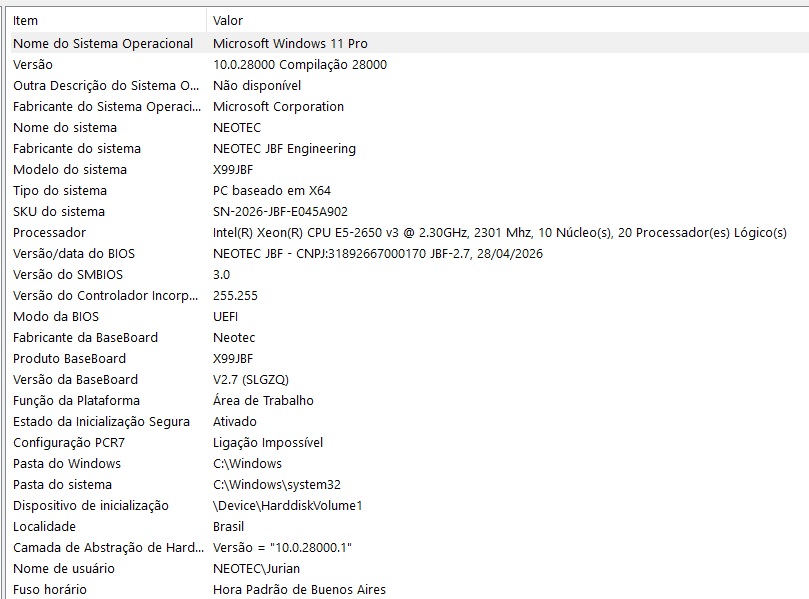The image size is (809, 599).
Task: Select the Localidade row
Action: click(x=44, y=527)
